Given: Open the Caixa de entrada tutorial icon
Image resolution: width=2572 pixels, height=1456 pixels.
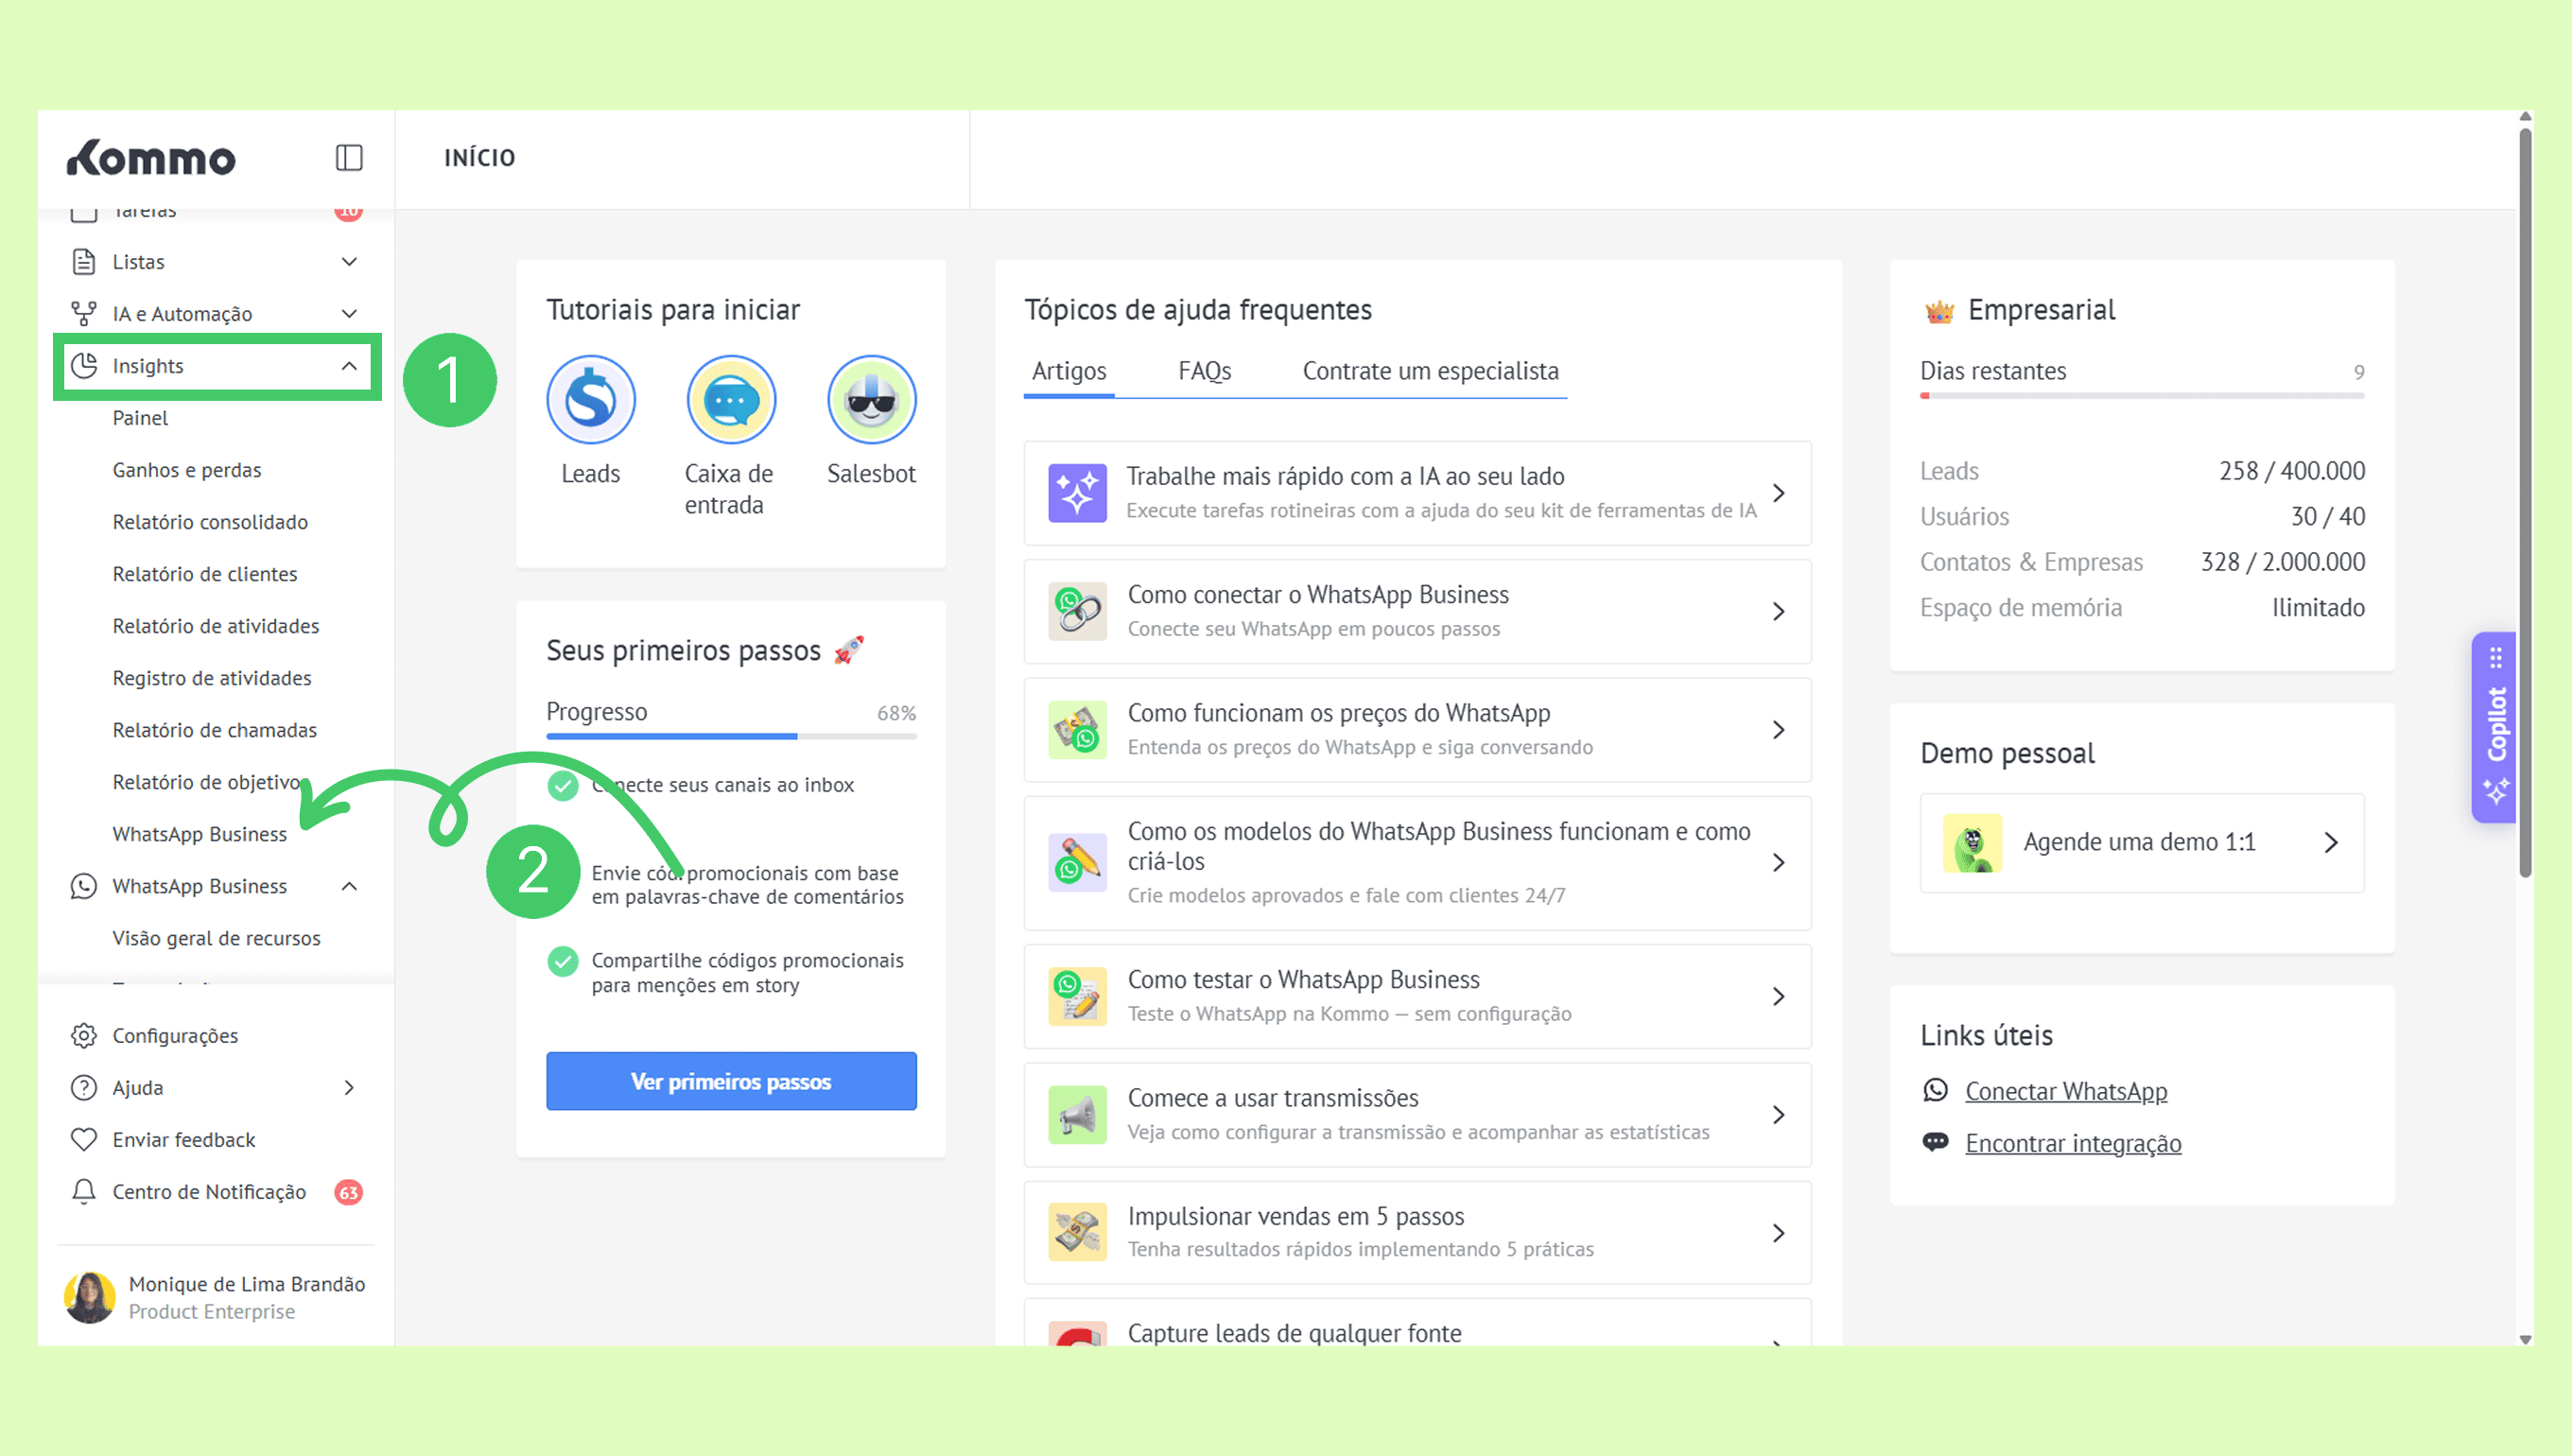Looking at the screenshot, I should click(731, 400).
